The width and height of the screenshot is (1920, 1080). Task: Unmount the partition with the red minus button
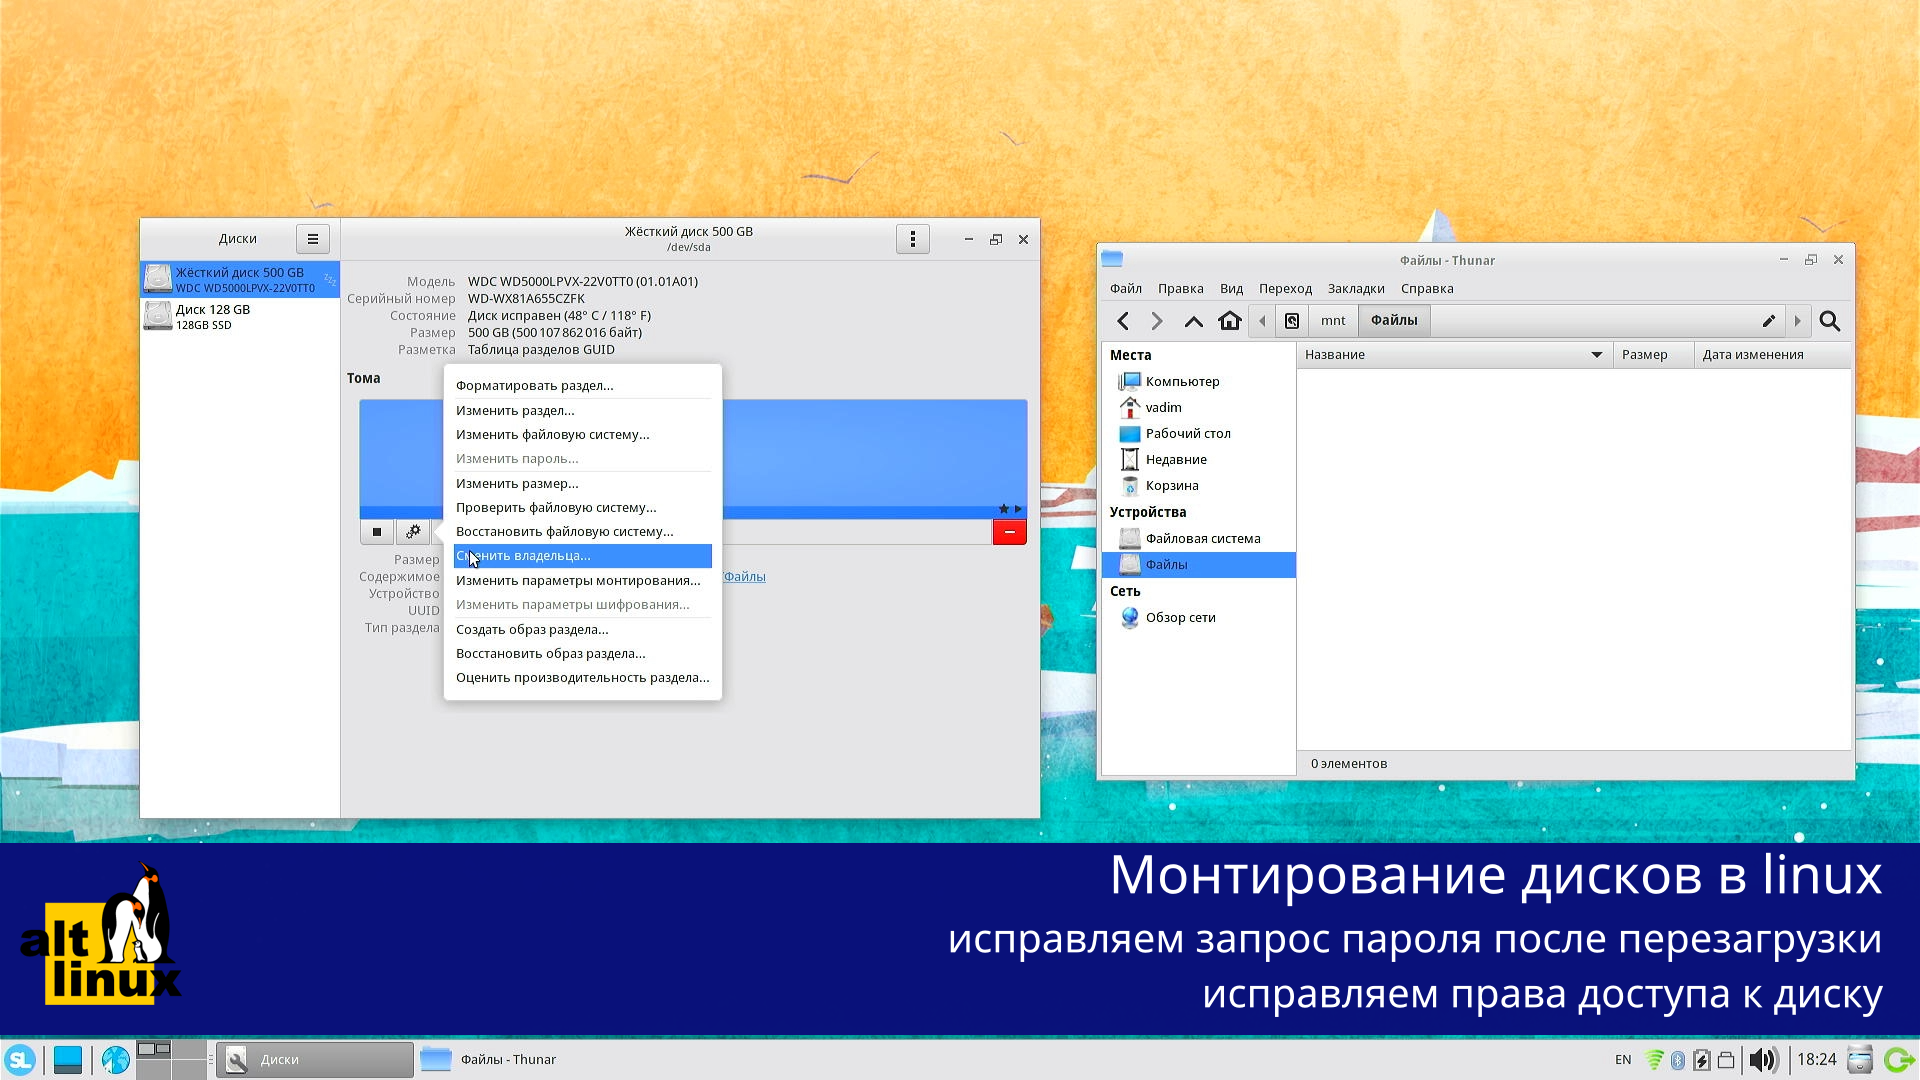1009,531
